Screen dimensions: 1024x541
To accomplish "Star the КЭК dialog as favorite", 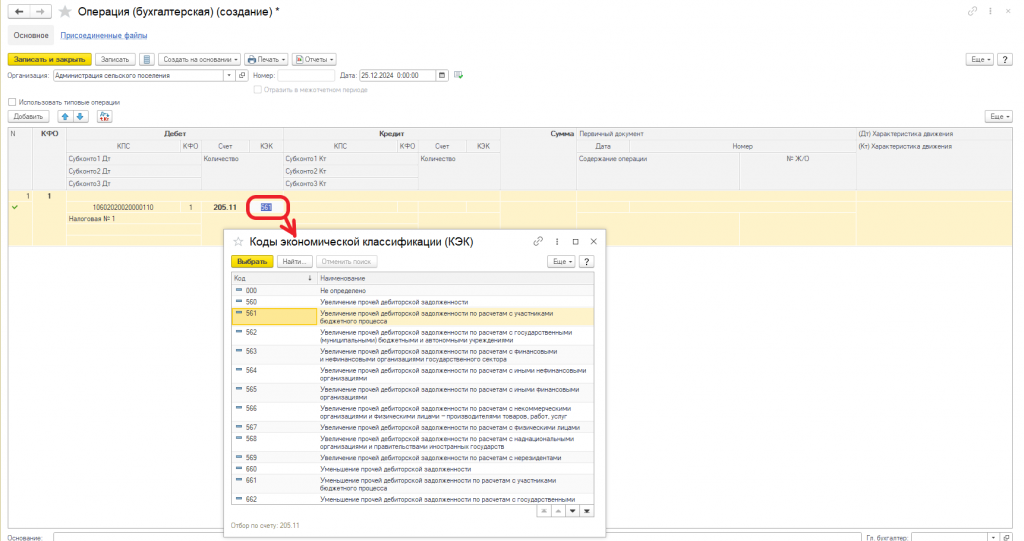I will click(238, 242).
